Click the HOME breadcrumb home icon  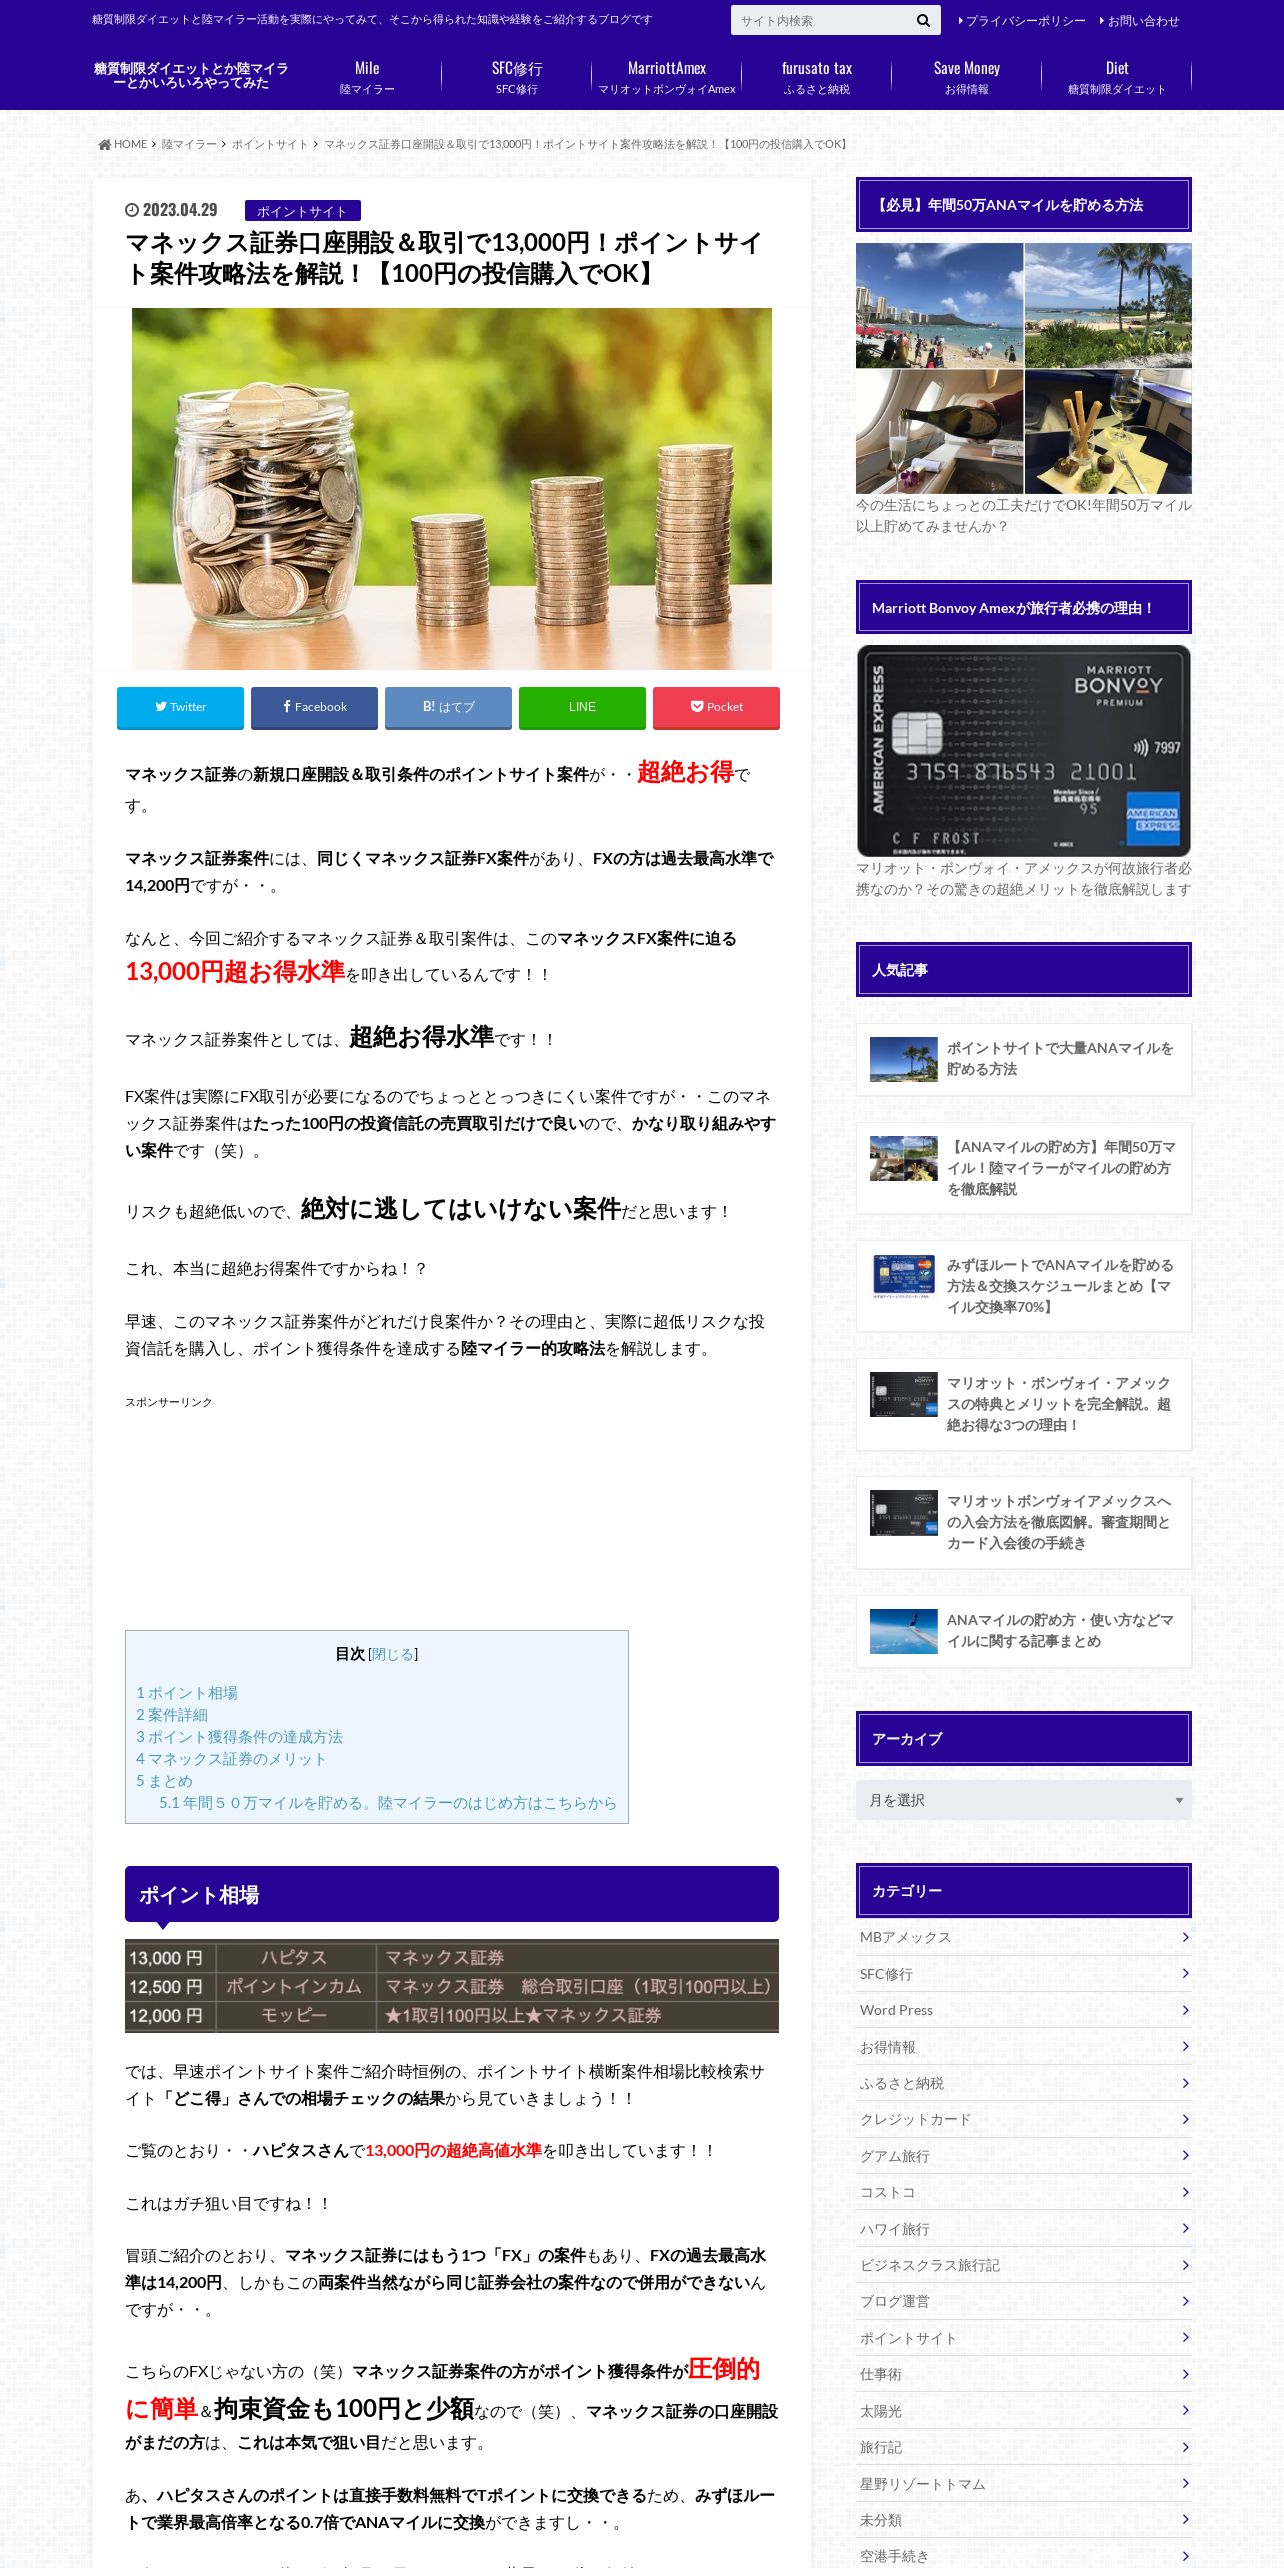[x=104, y=145]
